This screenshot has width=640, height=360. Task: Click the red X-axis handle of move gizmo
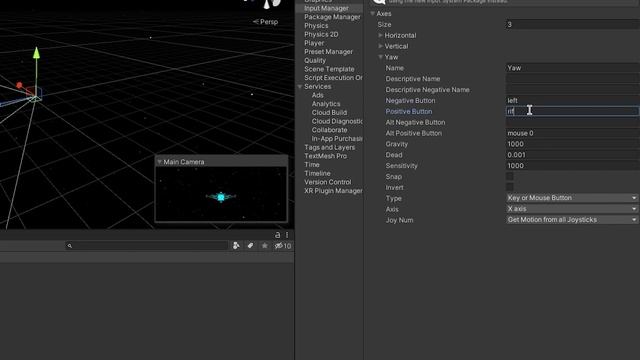tap(19, 85)
